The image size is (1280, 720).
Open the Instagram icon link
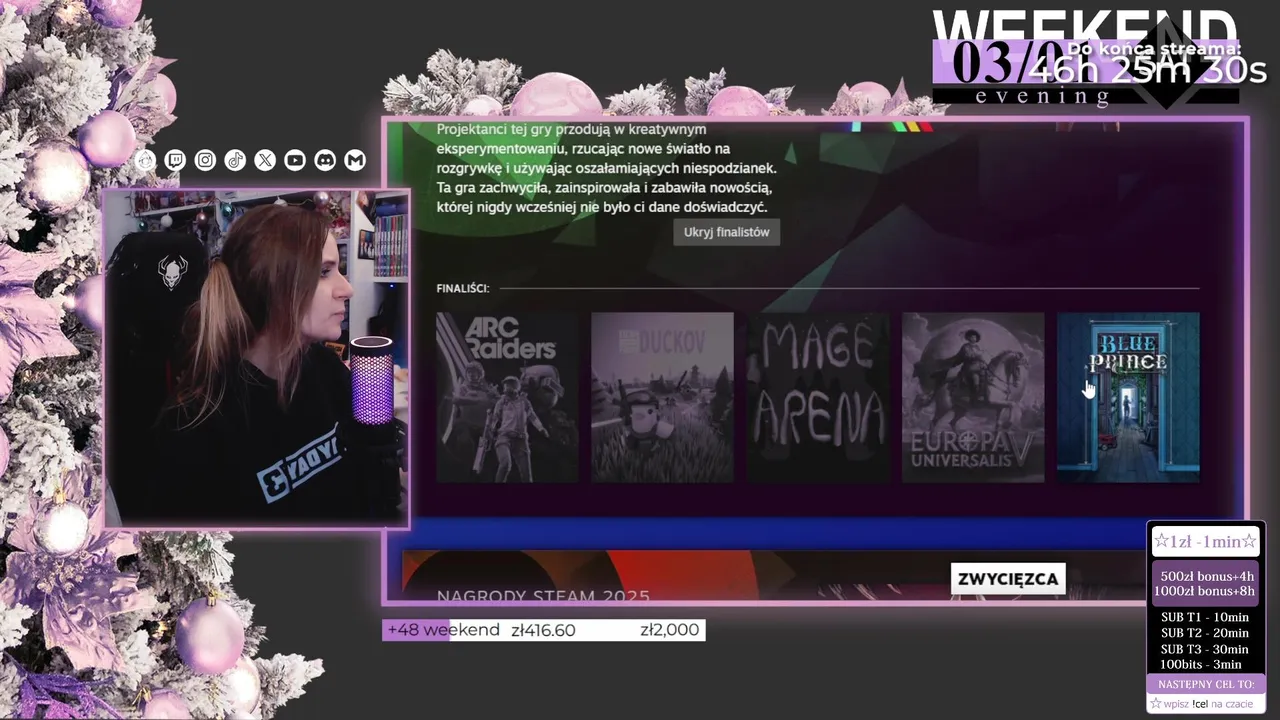coord(205,160)
